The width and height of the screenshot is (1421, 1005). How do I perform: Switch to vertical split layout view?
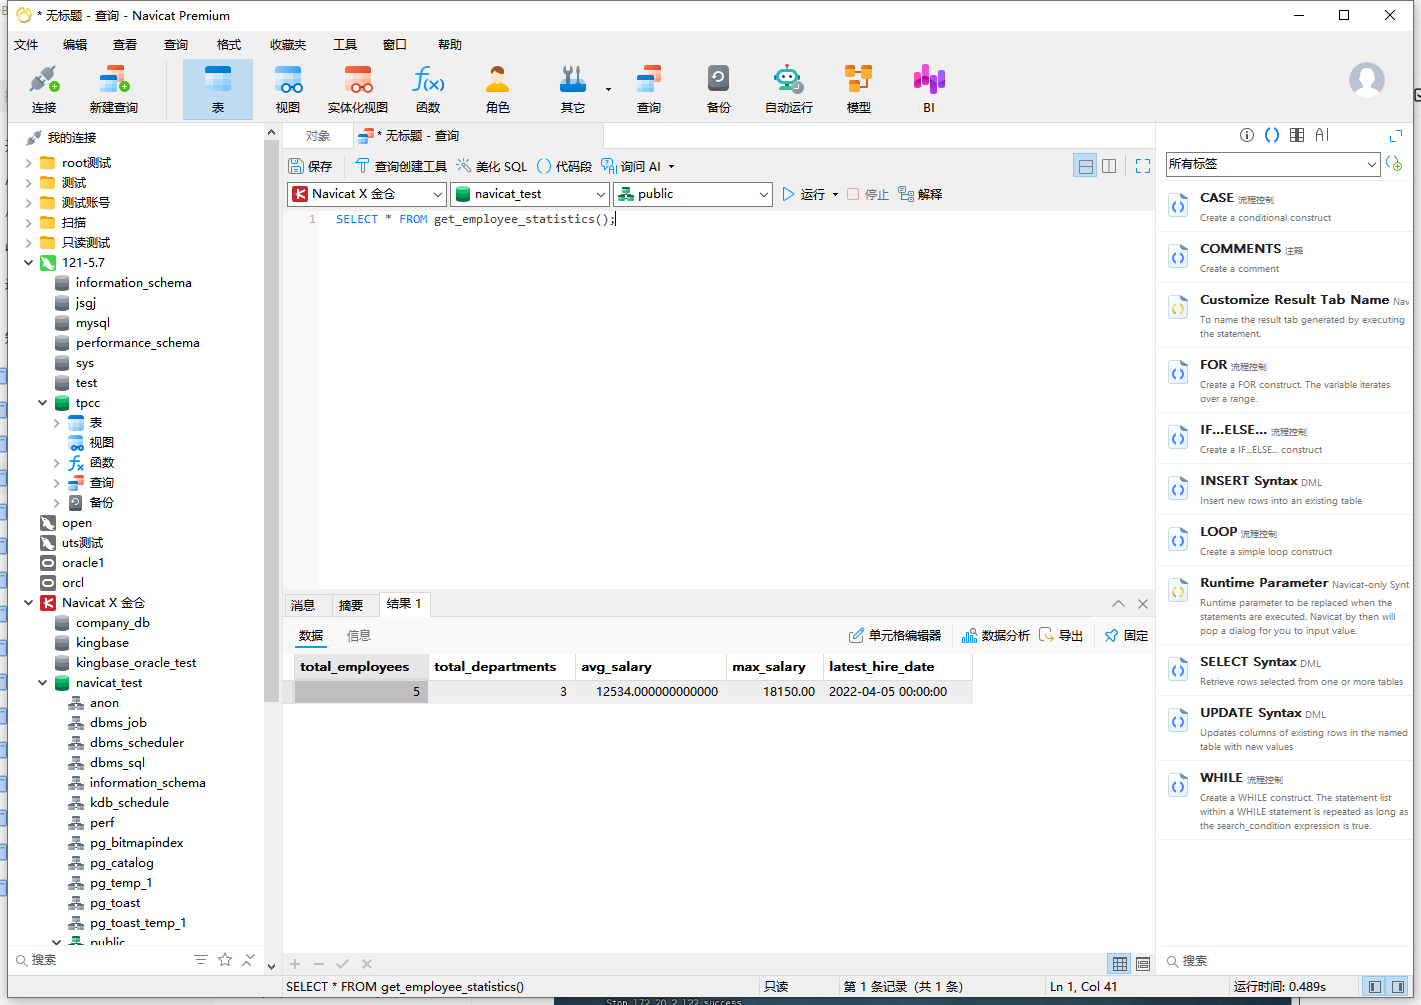[1109, 166]
